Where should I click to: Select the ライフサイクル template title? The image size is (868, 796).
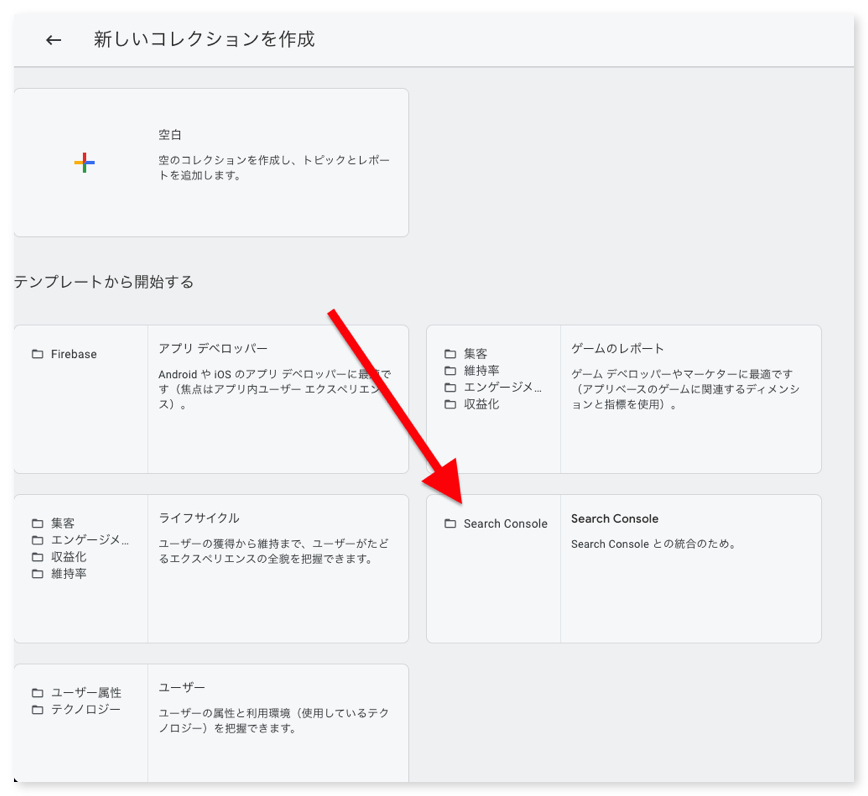pos(199,518)
